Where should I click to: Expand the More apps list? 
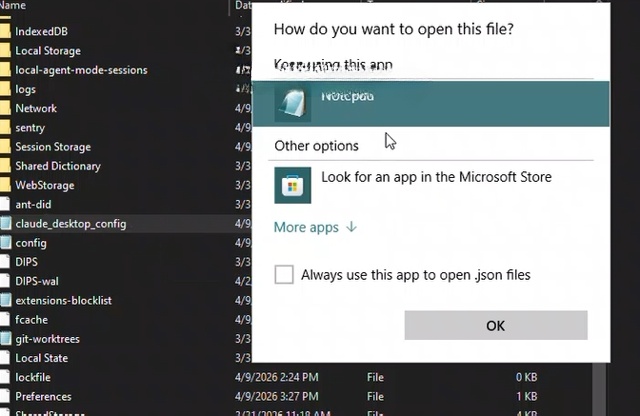pos(315,227)
